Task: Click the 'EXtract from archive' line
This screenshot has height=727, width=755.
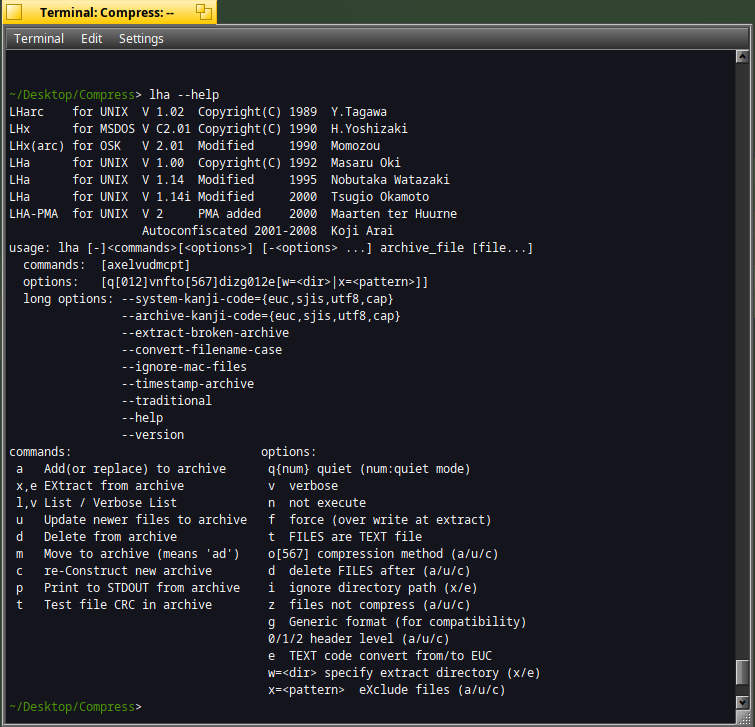Action: (x=114, y=486)
